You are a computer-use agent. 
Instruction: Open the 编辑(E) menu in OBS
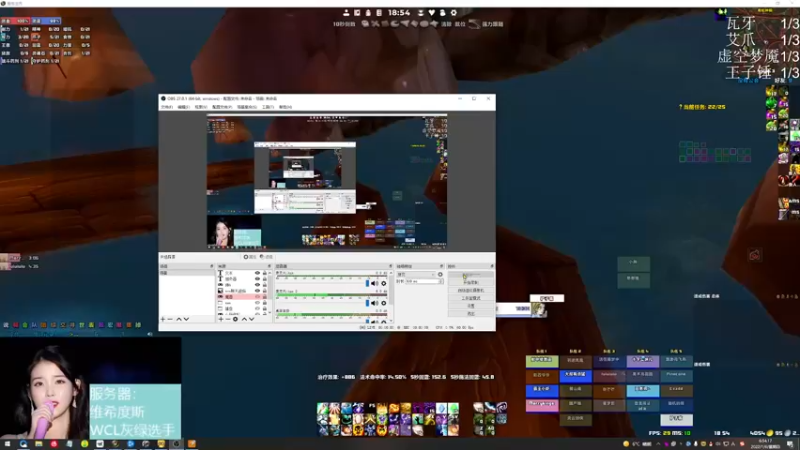click(184, 107)
